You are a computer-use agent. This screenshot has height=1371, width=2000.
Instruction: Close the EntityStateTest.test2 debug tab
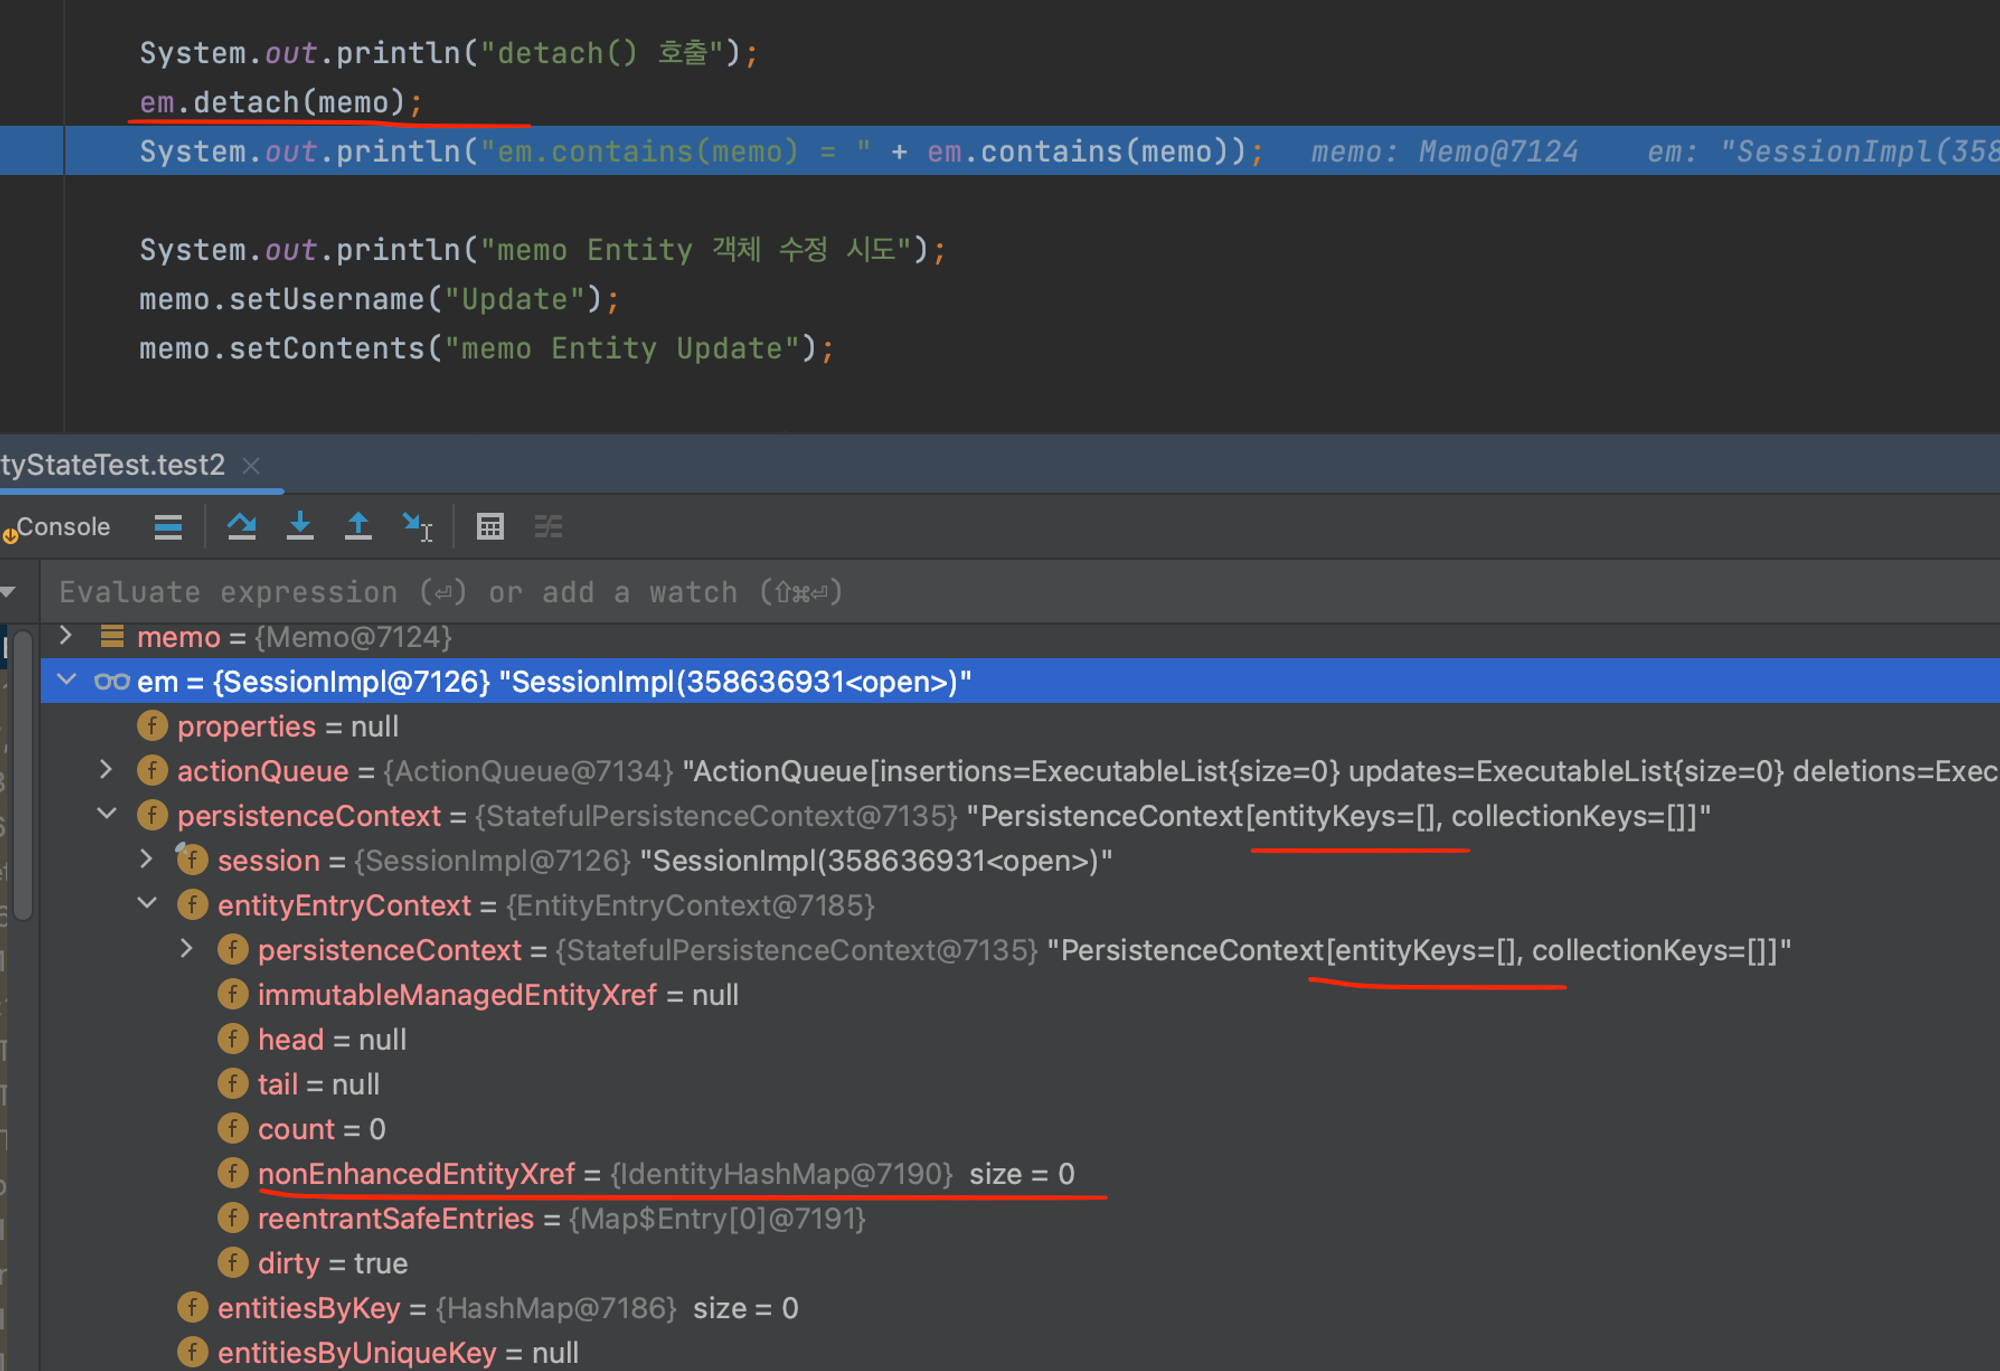click(251, 466)
